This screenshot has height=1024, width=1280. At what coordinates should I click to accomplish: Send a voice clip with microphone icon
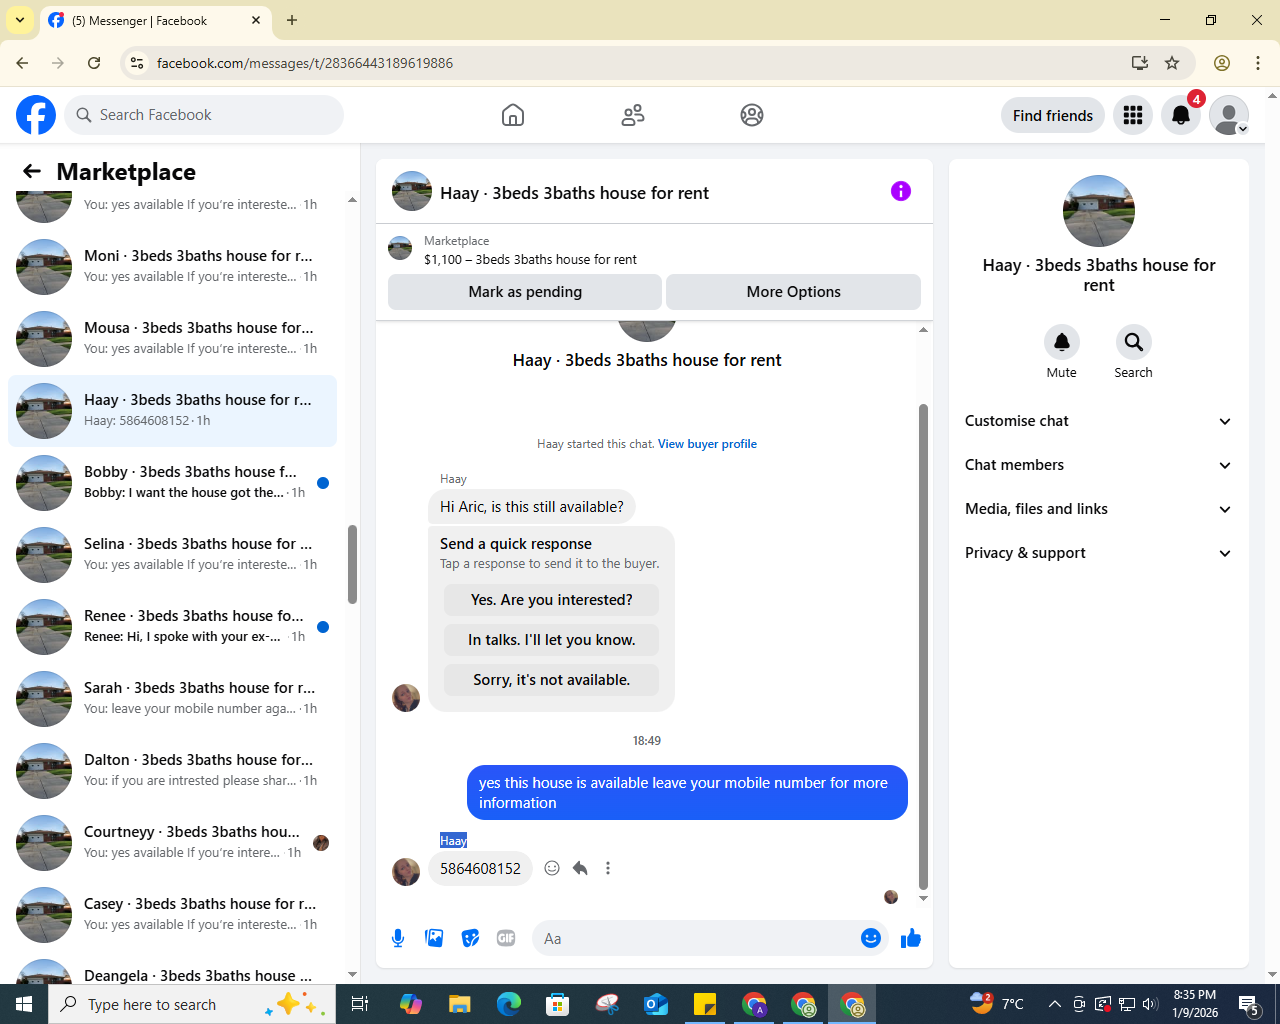click(x=398, y=938)
